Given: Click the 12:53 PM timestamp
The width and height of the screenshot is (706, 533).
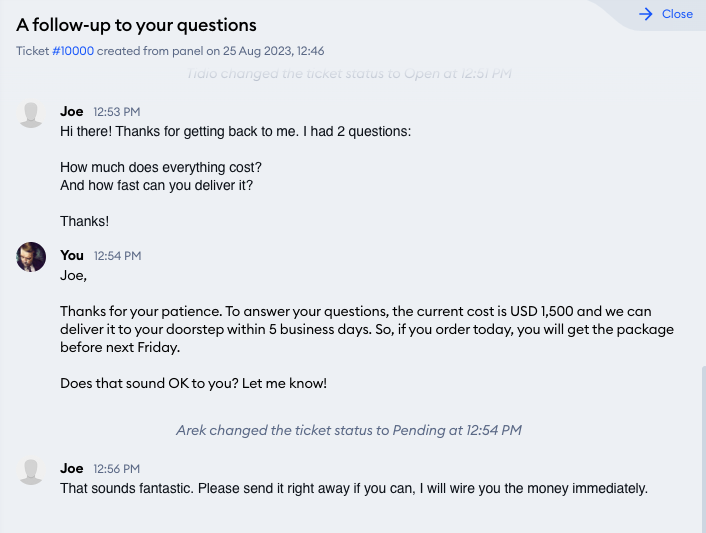Looking at the screenshot, I should tap(117, 112).
